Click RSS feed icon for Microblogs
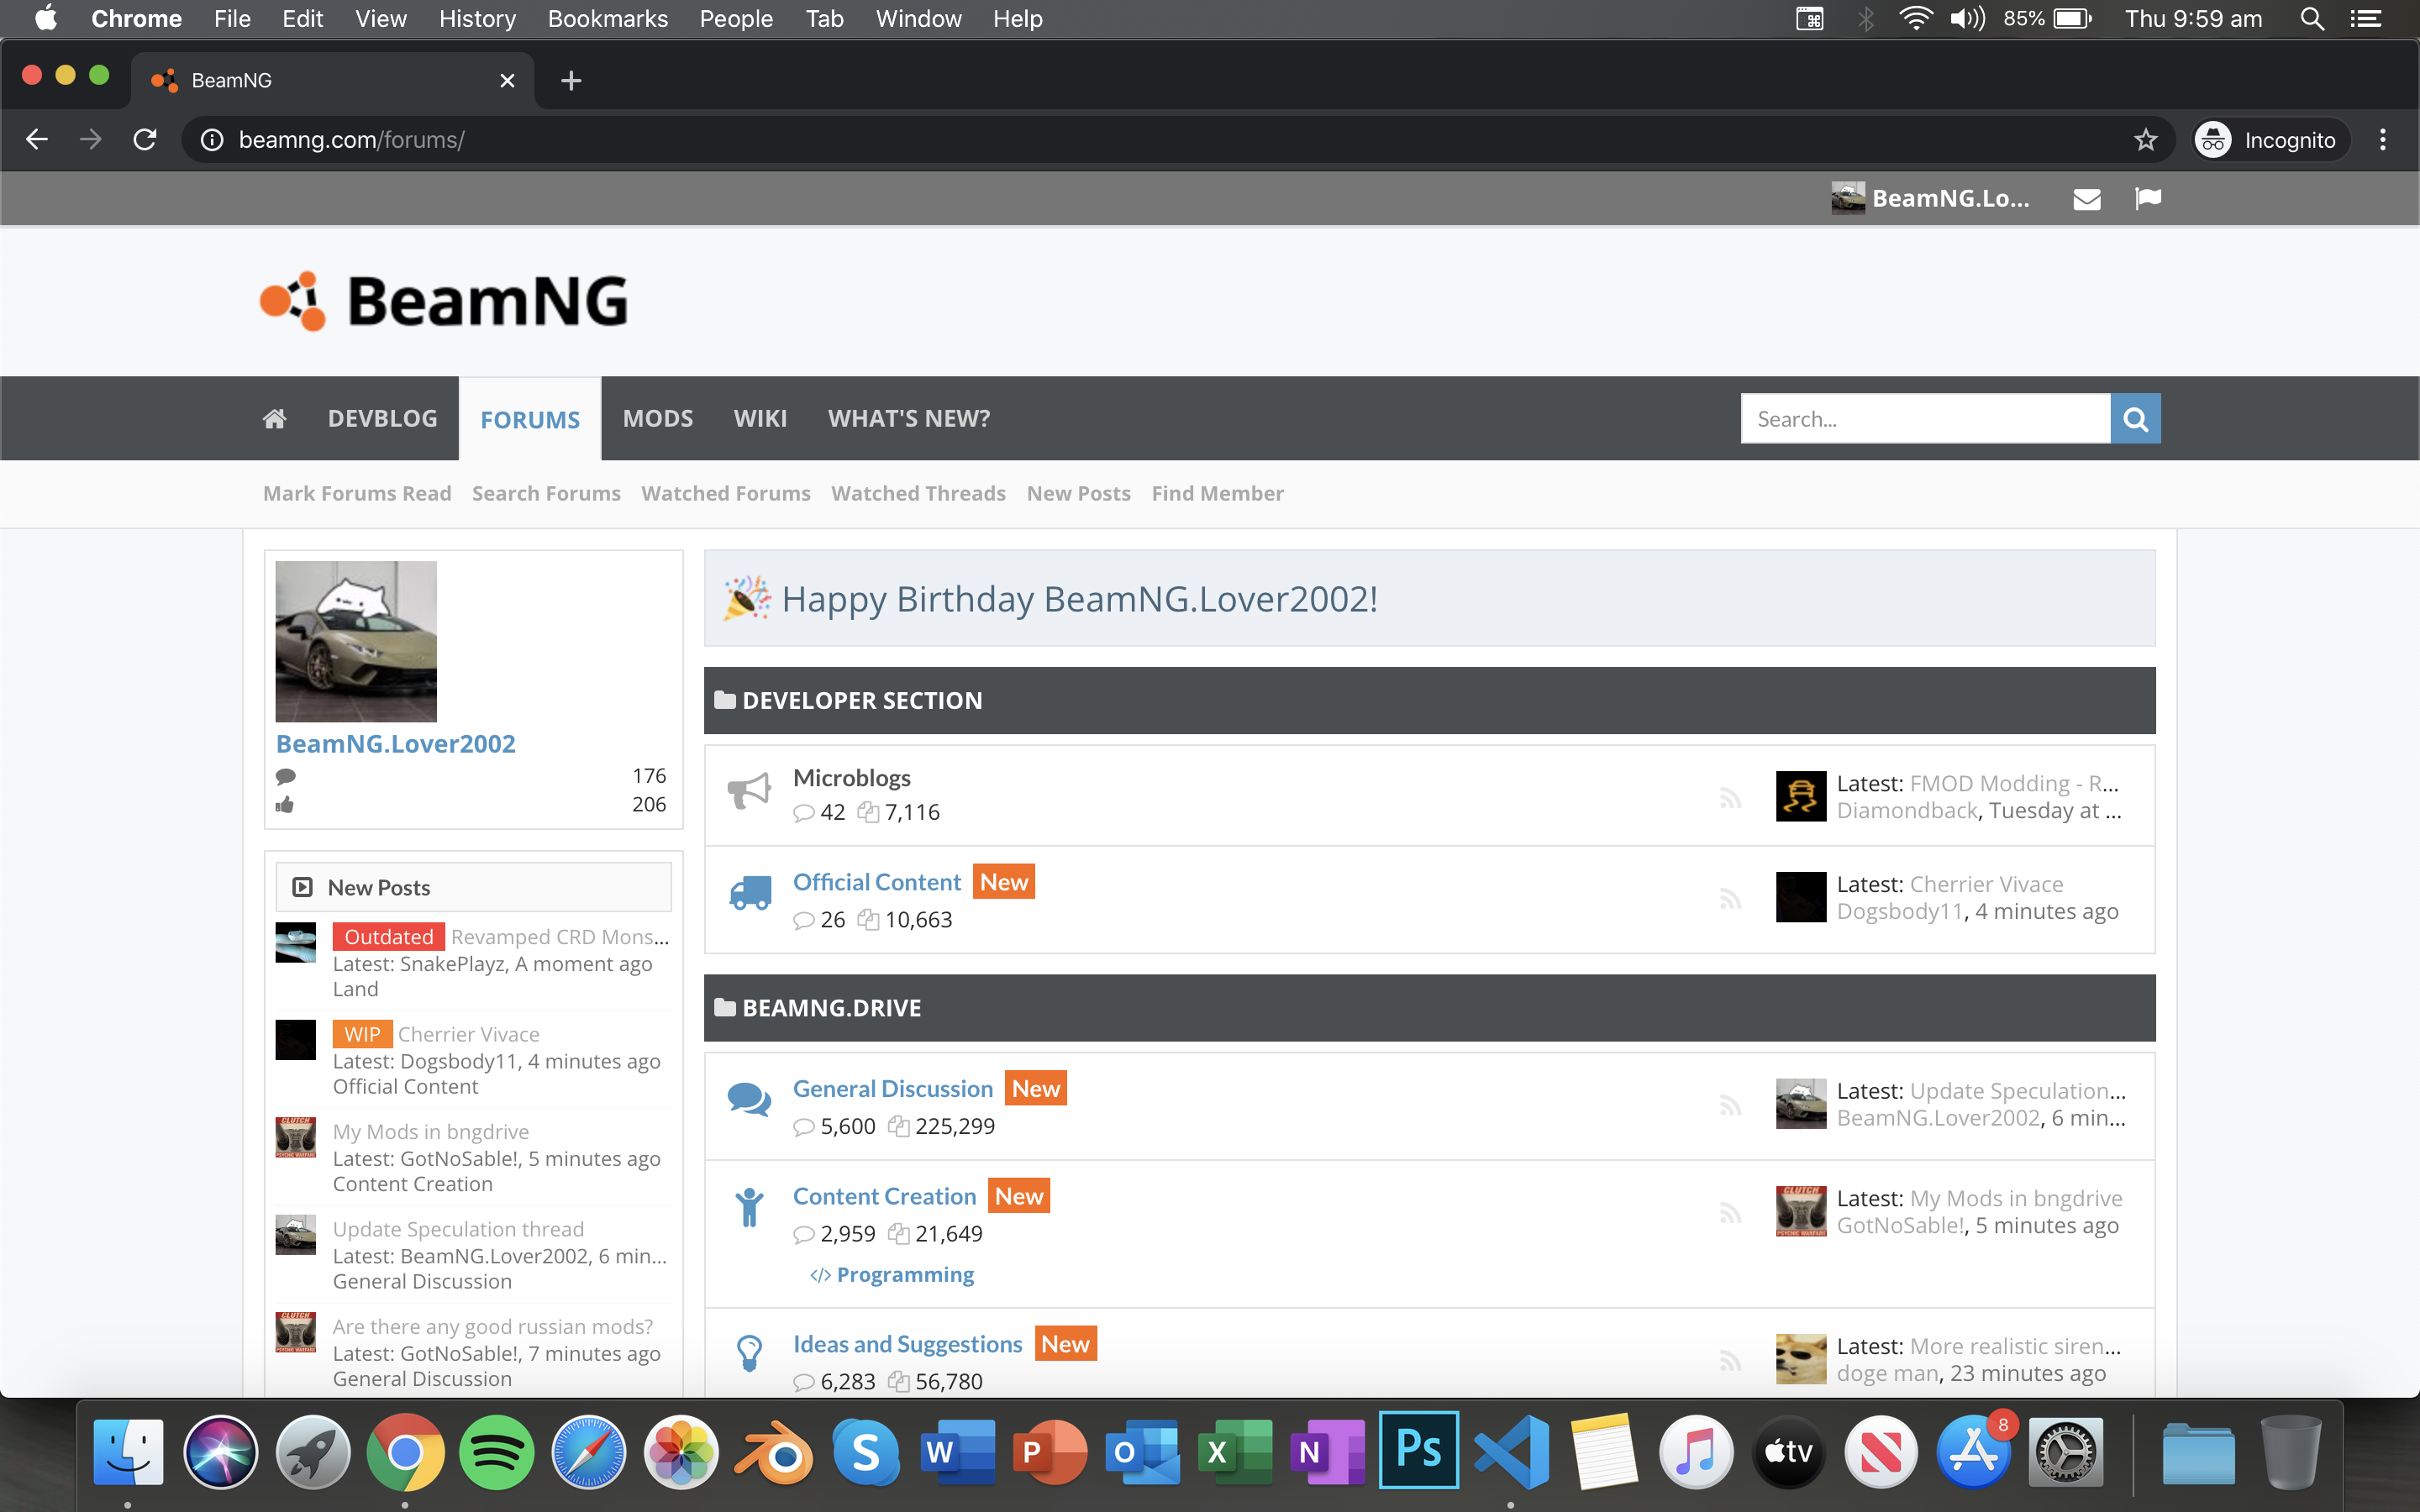This screenshot has width=2420, height=1512. coord(1730,797)
